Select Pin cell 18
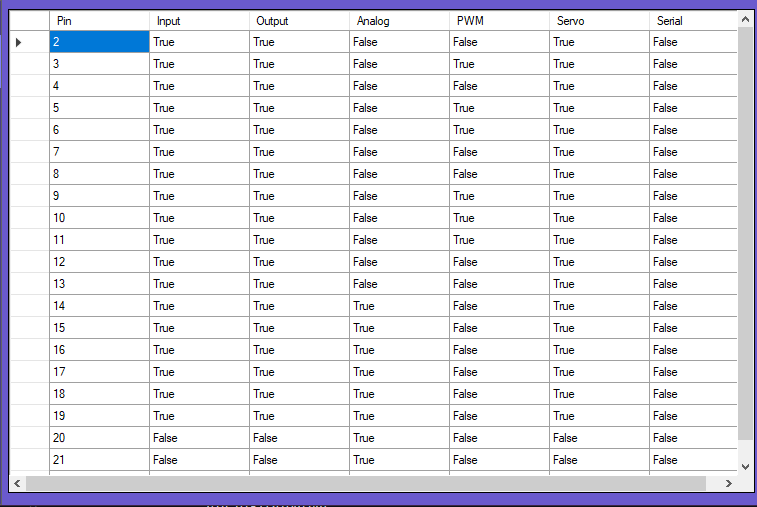 coord(99,394)
